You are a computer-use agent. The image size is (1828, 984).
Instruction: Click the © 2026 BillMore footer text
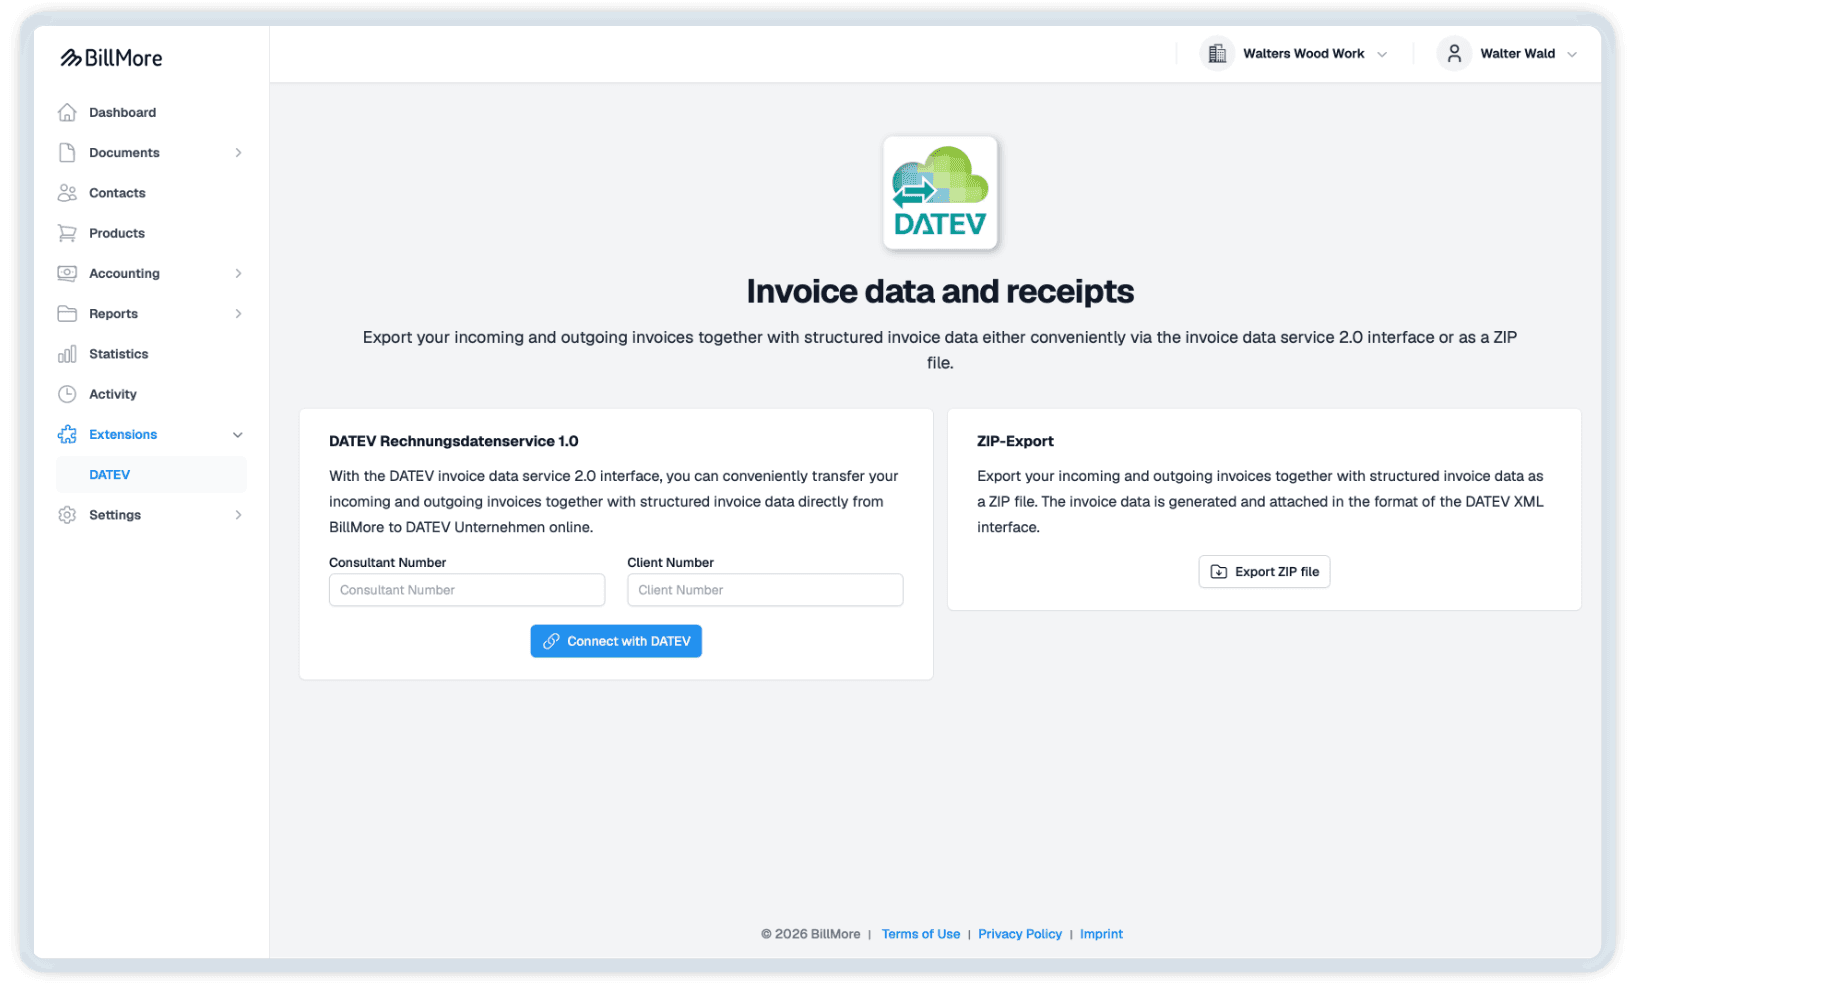(x=811, y=934)
